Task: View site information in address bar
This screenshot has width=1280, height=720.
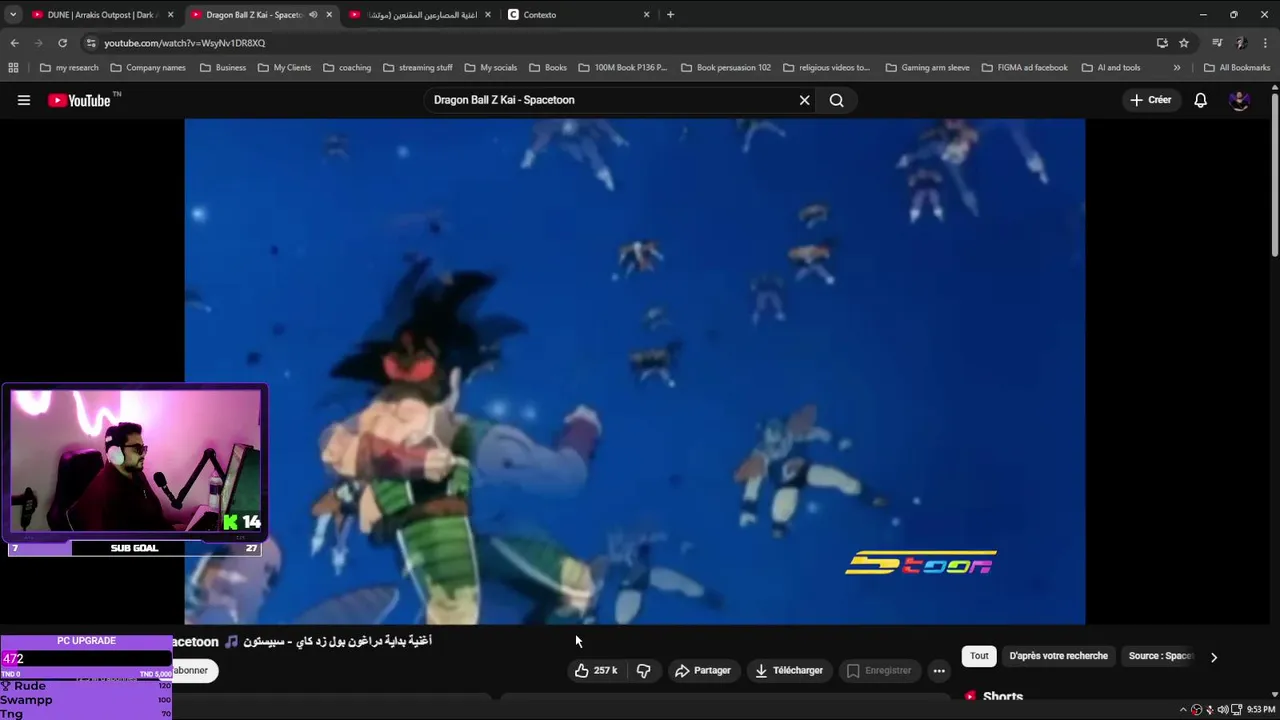Action: tap(91, 43)
